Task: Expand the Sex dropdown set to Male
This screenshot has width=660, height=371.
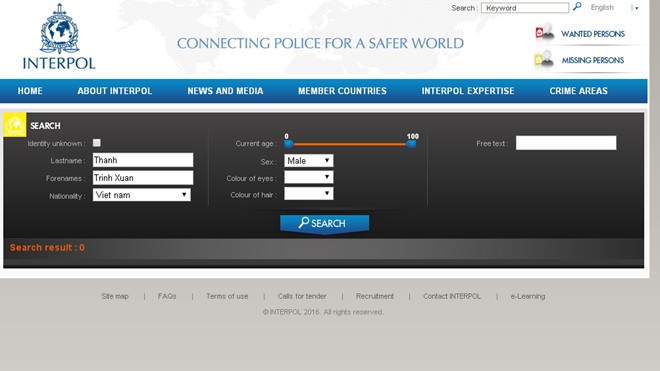Action: 309,160
